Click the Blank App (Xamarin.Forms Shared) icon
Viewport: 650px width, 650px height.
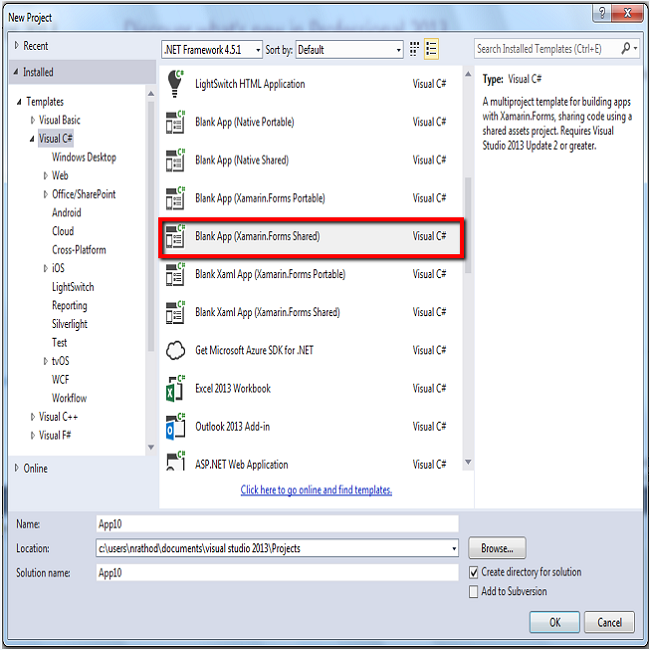click(175, 236)
